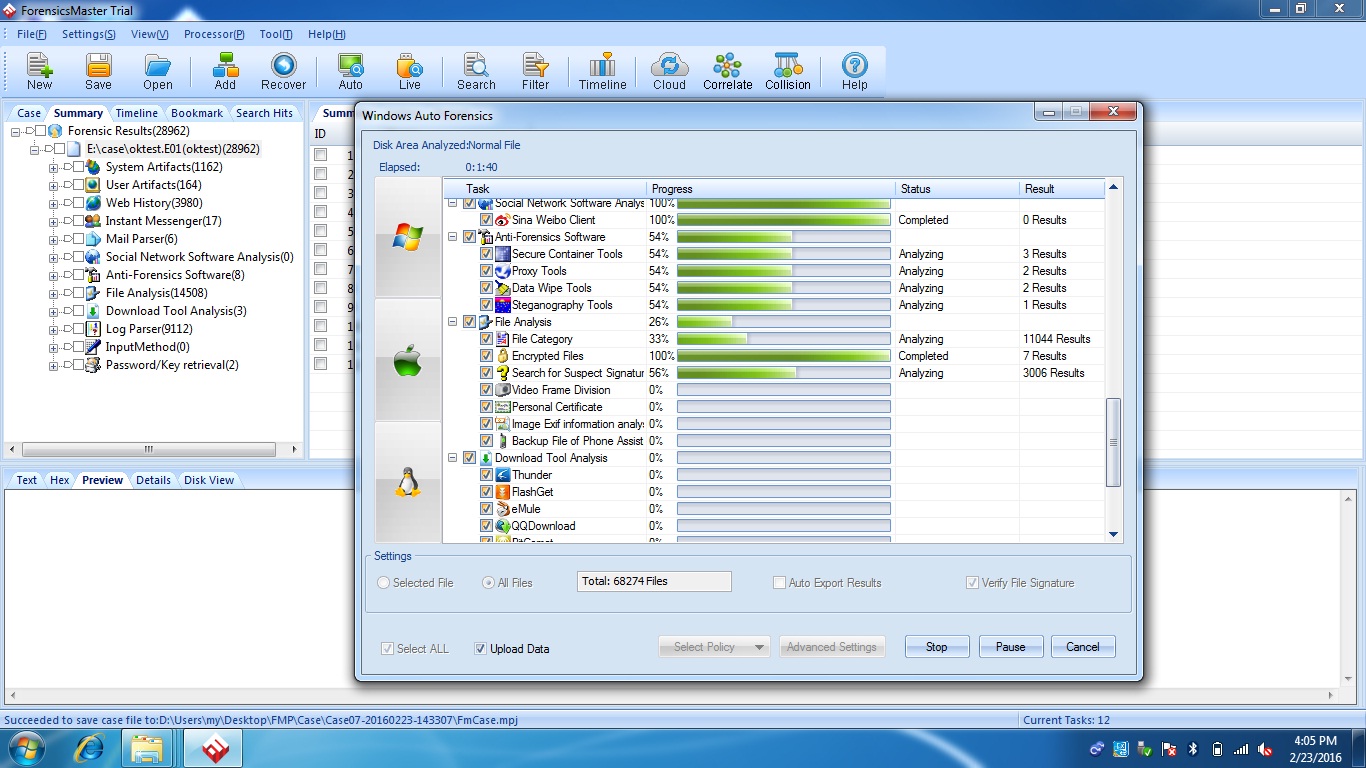The width and height of the screenshot is (1366, 768).
Task: Collapse the Download Tool Analysis task group
Action: [452, 458]
